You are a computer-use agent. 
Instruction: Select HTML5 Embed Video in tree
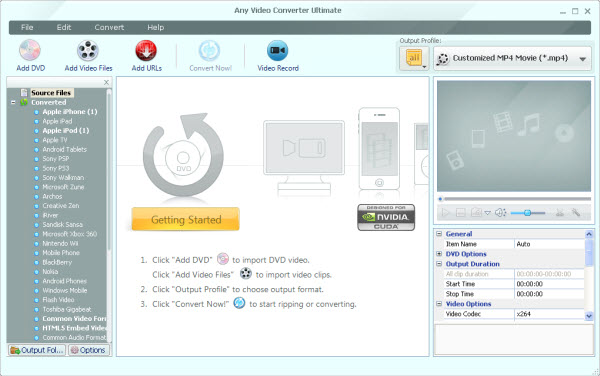74,328
